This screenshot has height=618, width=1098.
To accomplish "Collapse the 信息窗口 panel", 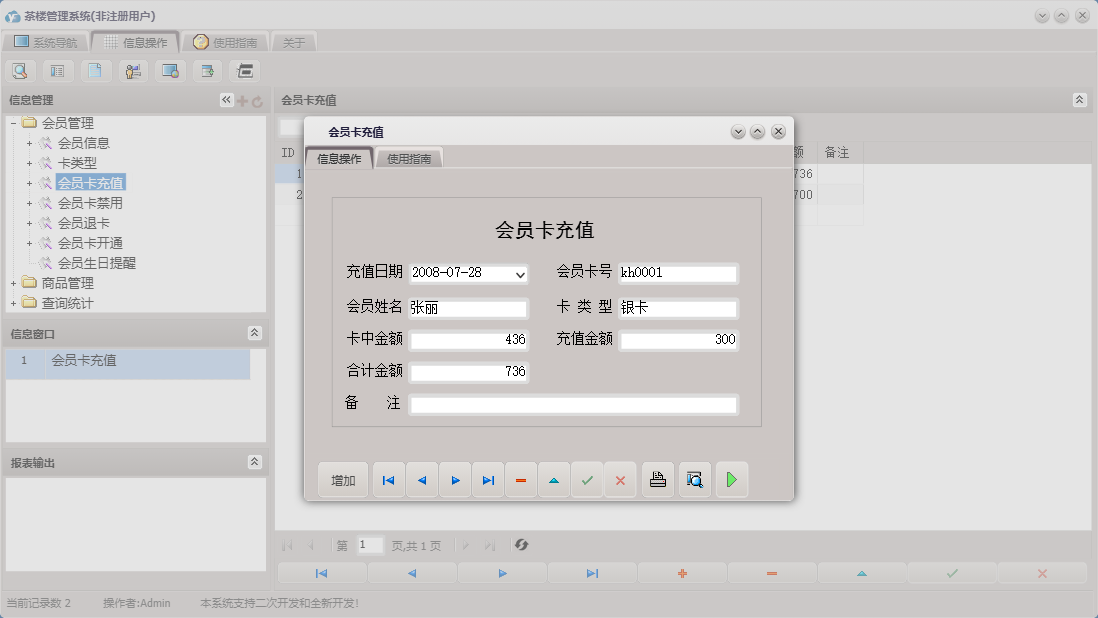I will [x=256, y=333].
